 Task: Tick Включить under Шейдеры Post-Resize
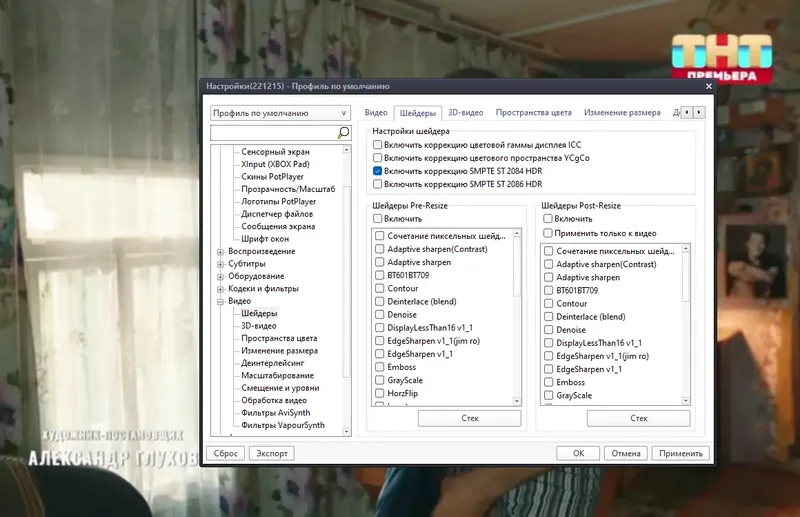click(547, 219)
